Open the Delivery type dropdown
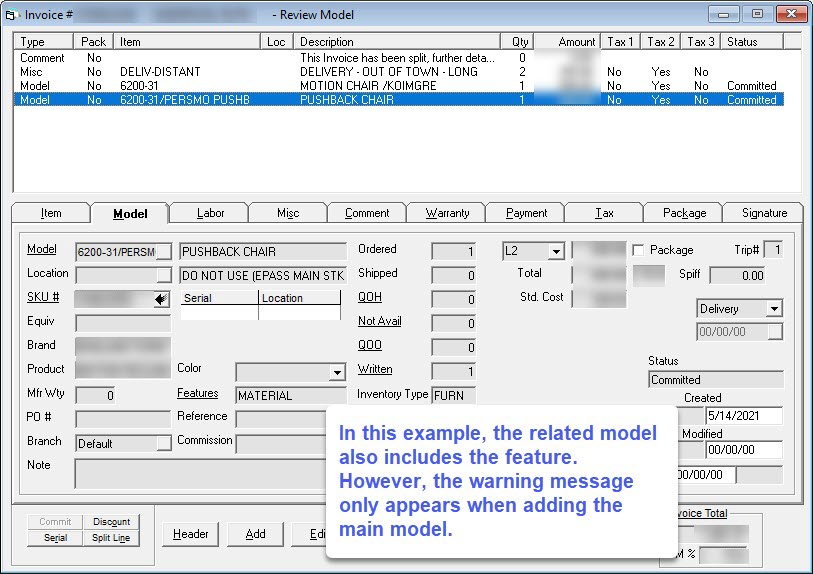 [x=774, y=309]
